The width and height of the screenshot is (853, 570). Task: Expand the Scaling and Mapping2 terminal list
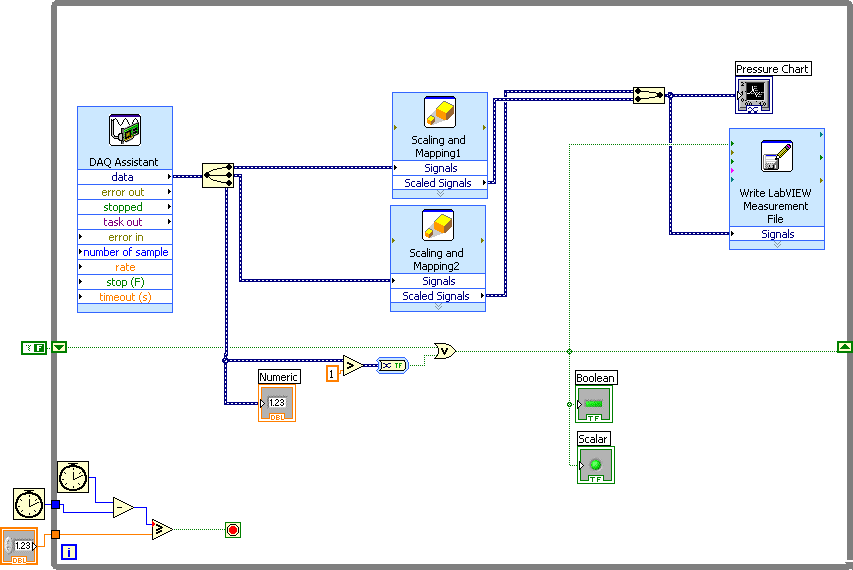[437, 307]
